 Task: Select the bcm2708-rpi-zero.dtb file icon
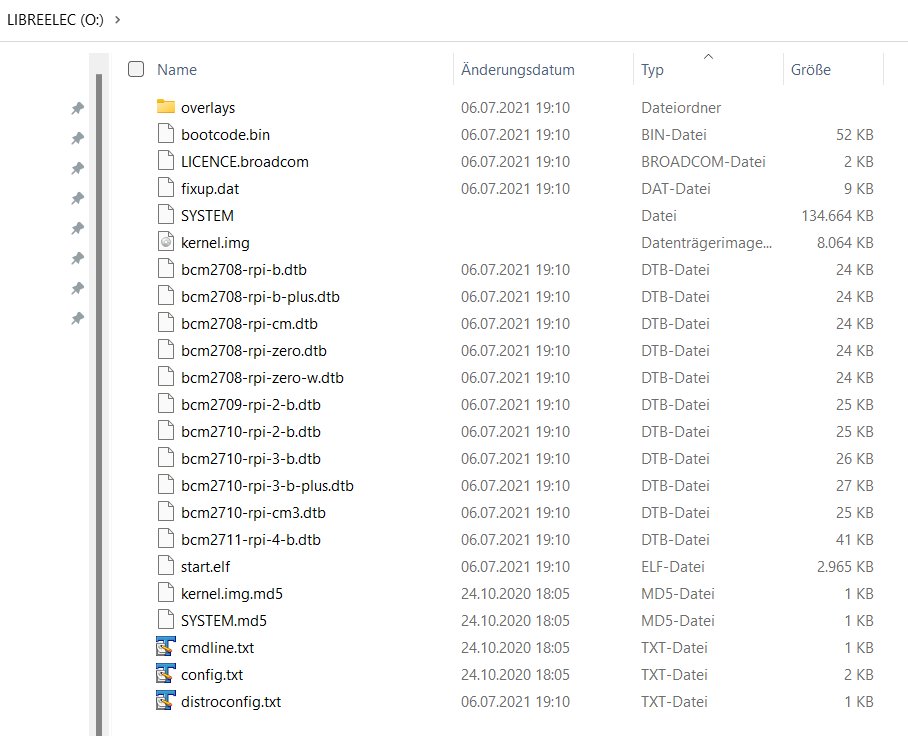point(166,350)
